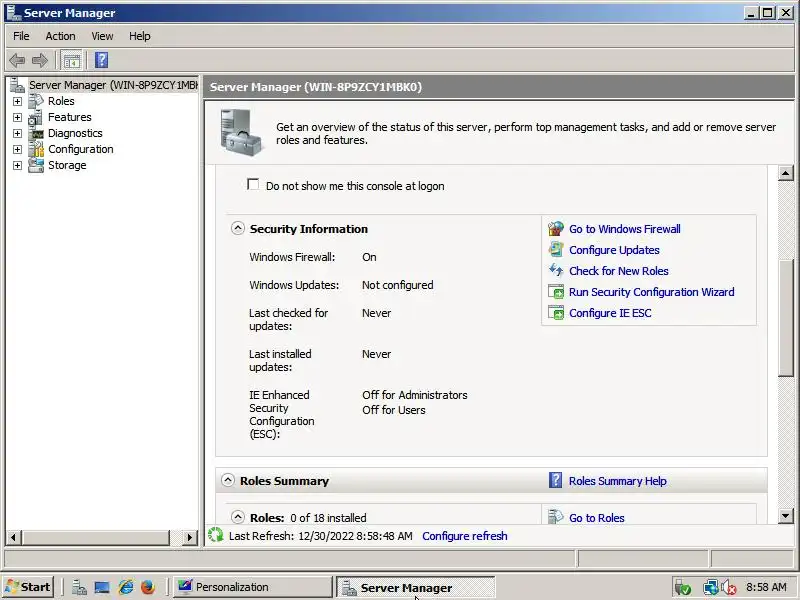Screen dimensions: 800x600
Task: Toggle the Show/Hide Console Tree toolbar icon
Action: pos(71,61)
